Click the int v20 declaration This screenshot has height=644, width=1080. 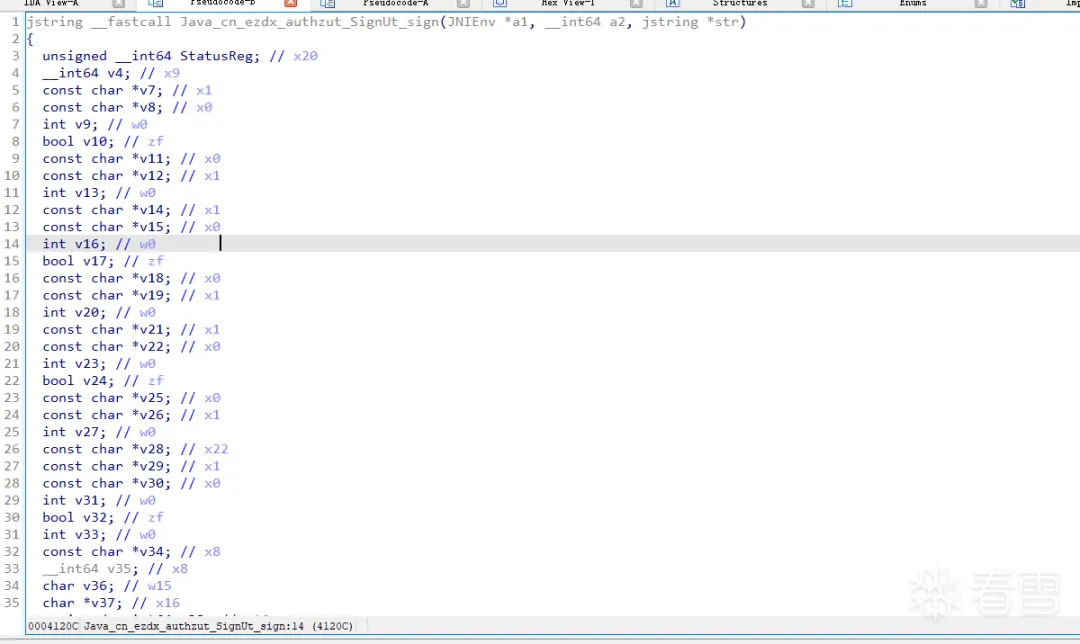pos(74,313)
